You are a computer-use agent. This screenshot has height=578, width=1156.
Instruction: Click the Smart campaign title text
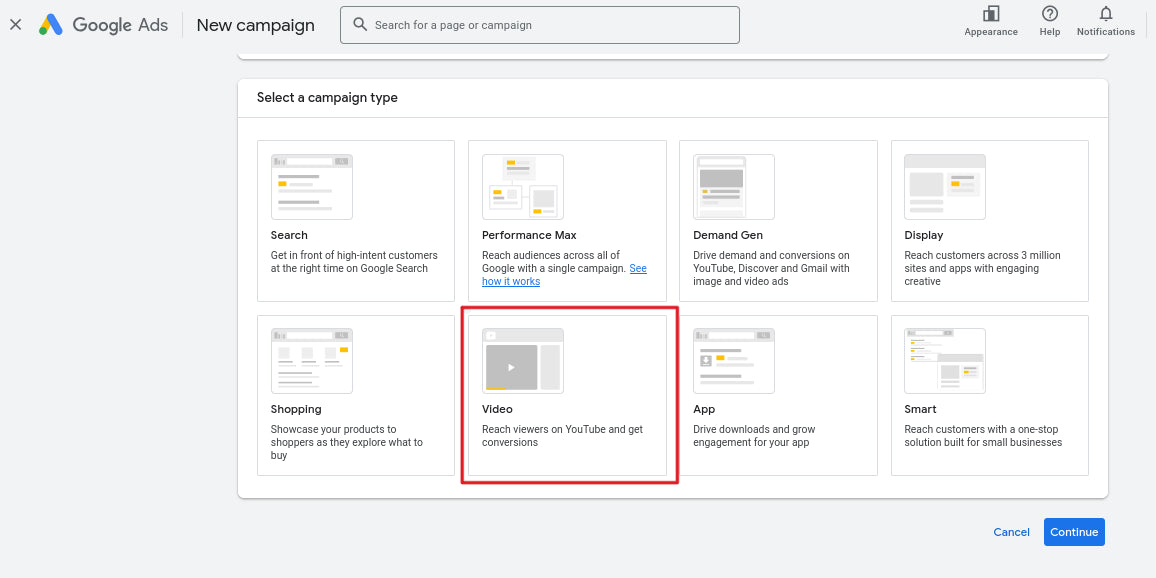click(920, 409)
